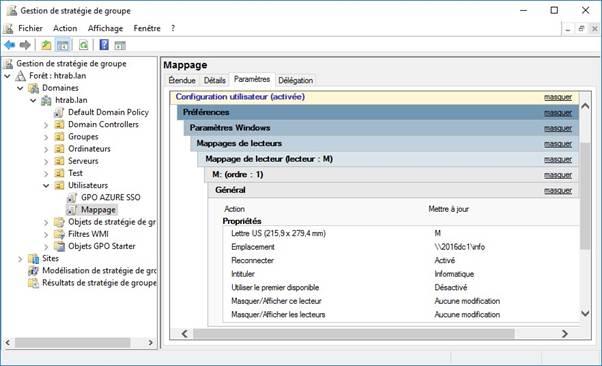Expand the Sites node
602x366 pixels.
20,259
